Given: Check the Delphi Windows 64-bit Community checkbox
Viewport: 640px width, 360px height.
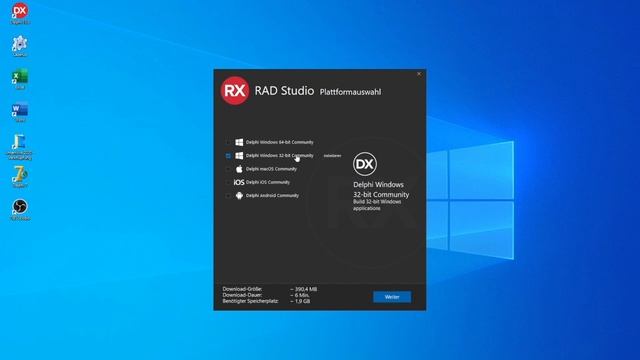Looking at the screenshot, I should coord(228,142).
